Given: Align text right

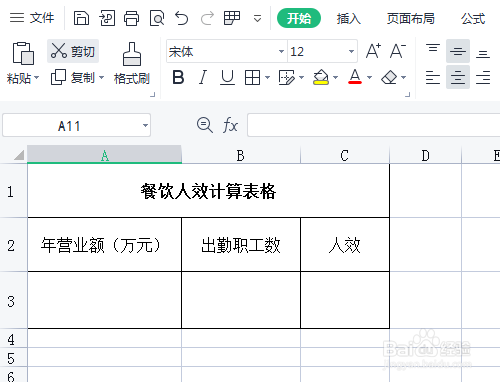Looking at the screenshot, I should (483, 77).
